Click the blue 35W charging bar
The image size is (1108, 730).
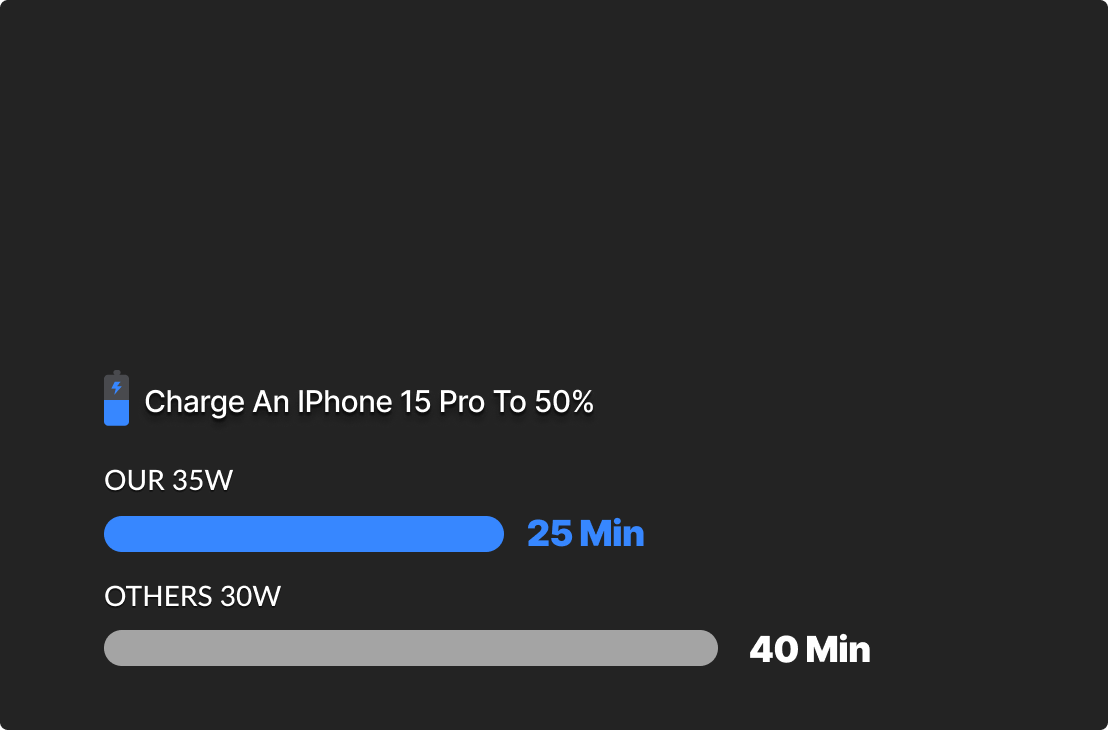pos(303,534)
